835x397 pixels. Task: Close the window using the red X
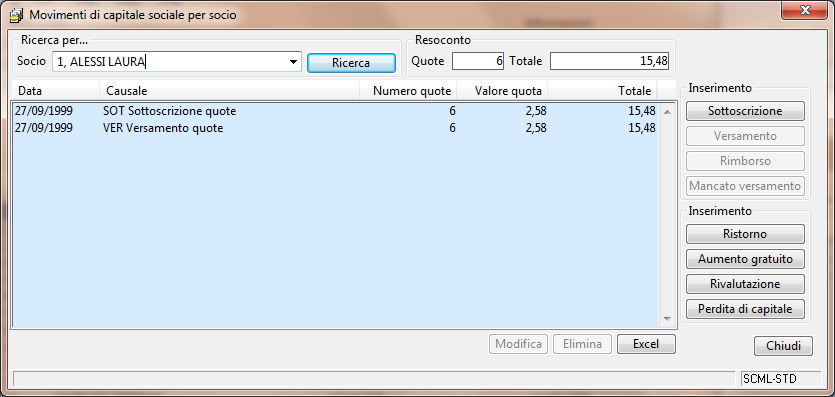tap(805, 10)
